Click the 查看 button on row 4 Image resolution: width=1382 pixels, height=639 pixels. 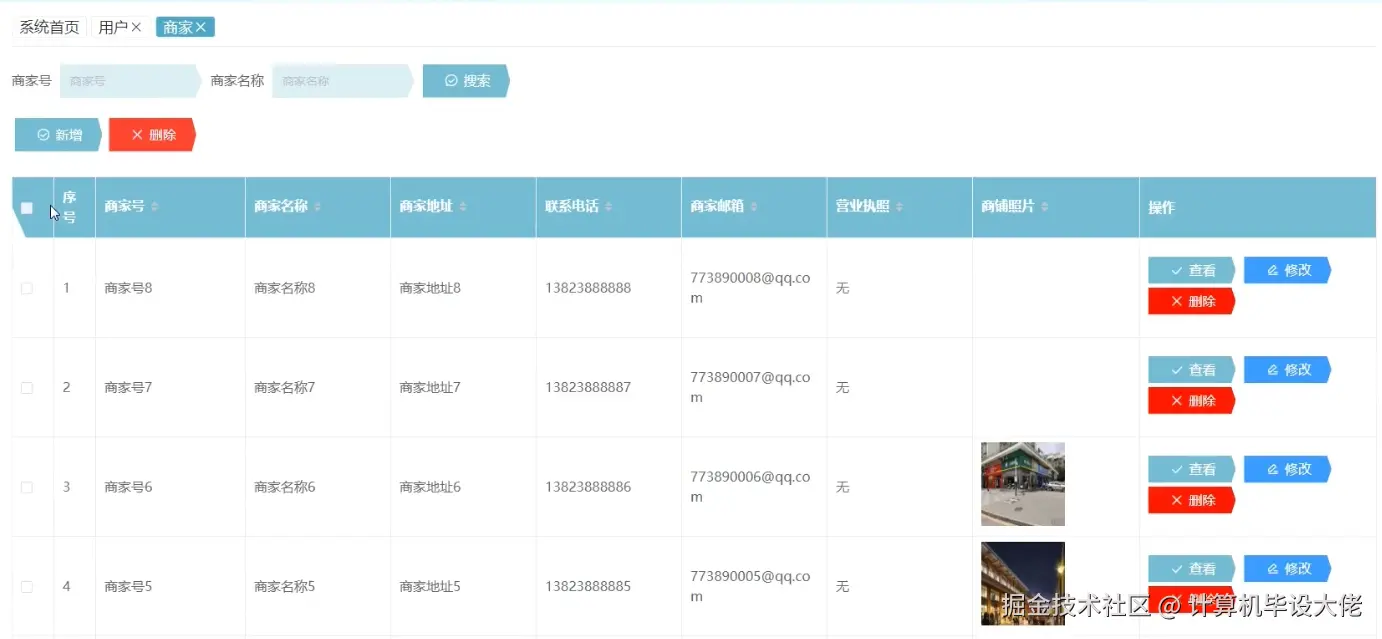tap(1191, 568)
